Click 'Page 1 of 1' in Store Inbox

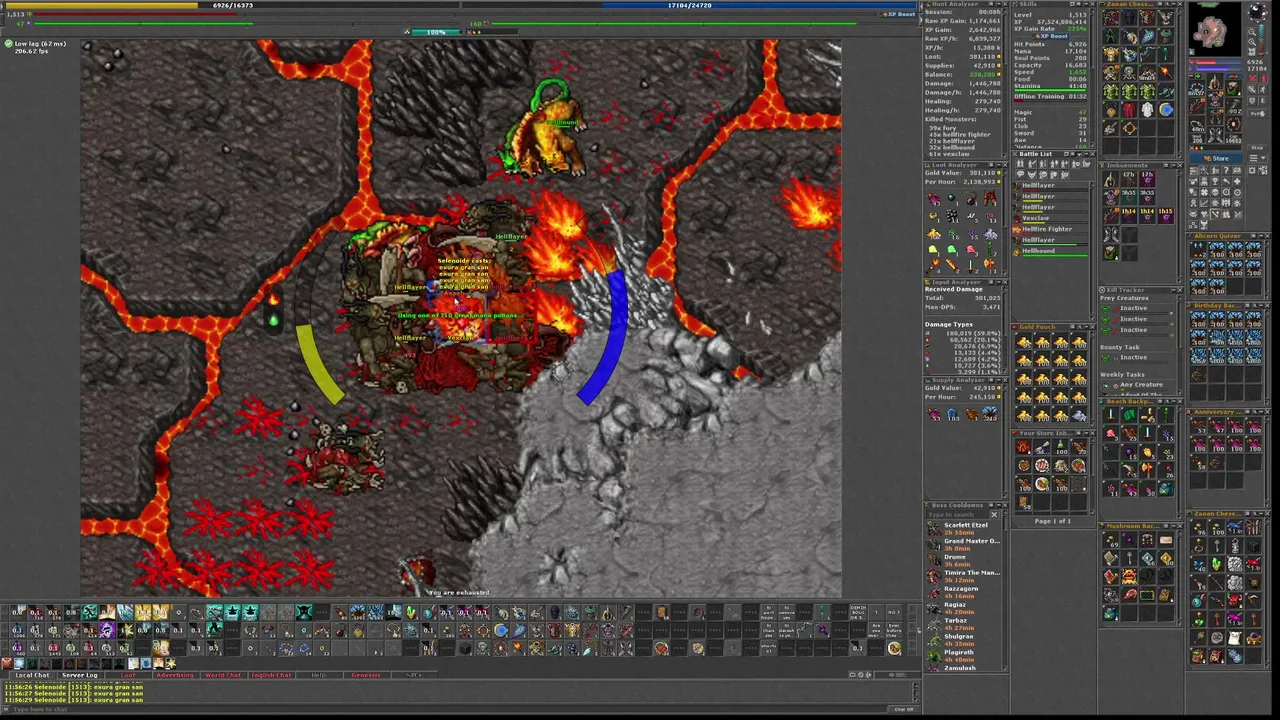(x=1053, y=522)
